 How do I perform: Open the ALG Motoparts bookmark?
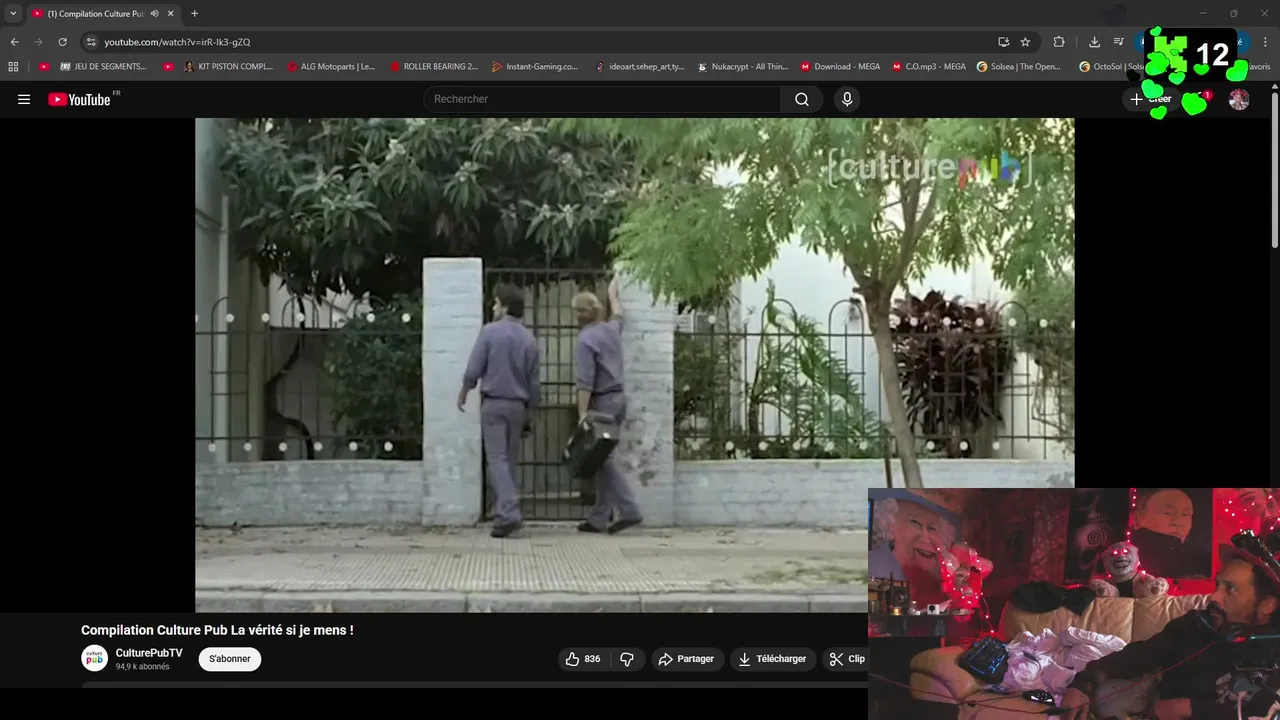pyautogui.click(x=331, y=67)
